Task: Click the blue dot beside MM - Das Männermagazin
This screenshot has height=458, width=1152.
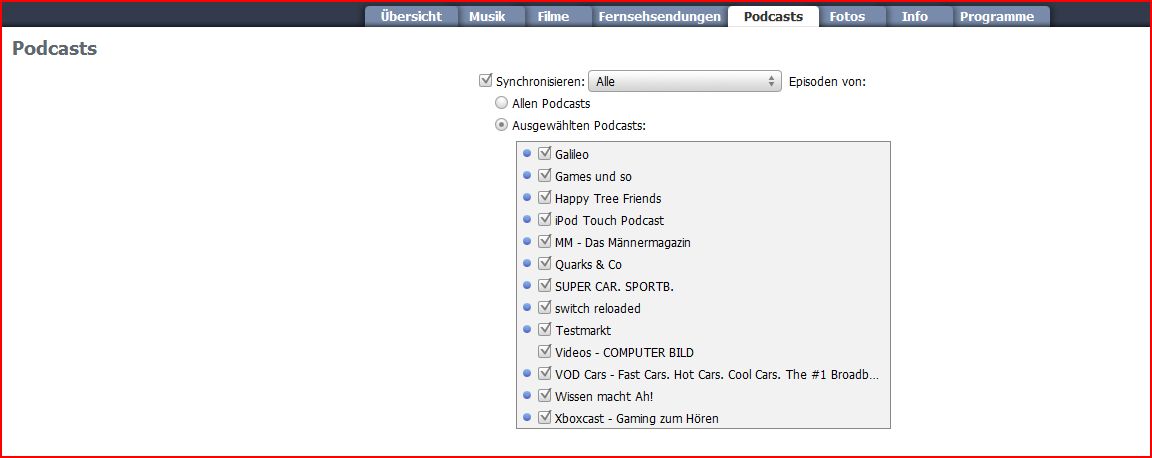Action: pos(527,241)
